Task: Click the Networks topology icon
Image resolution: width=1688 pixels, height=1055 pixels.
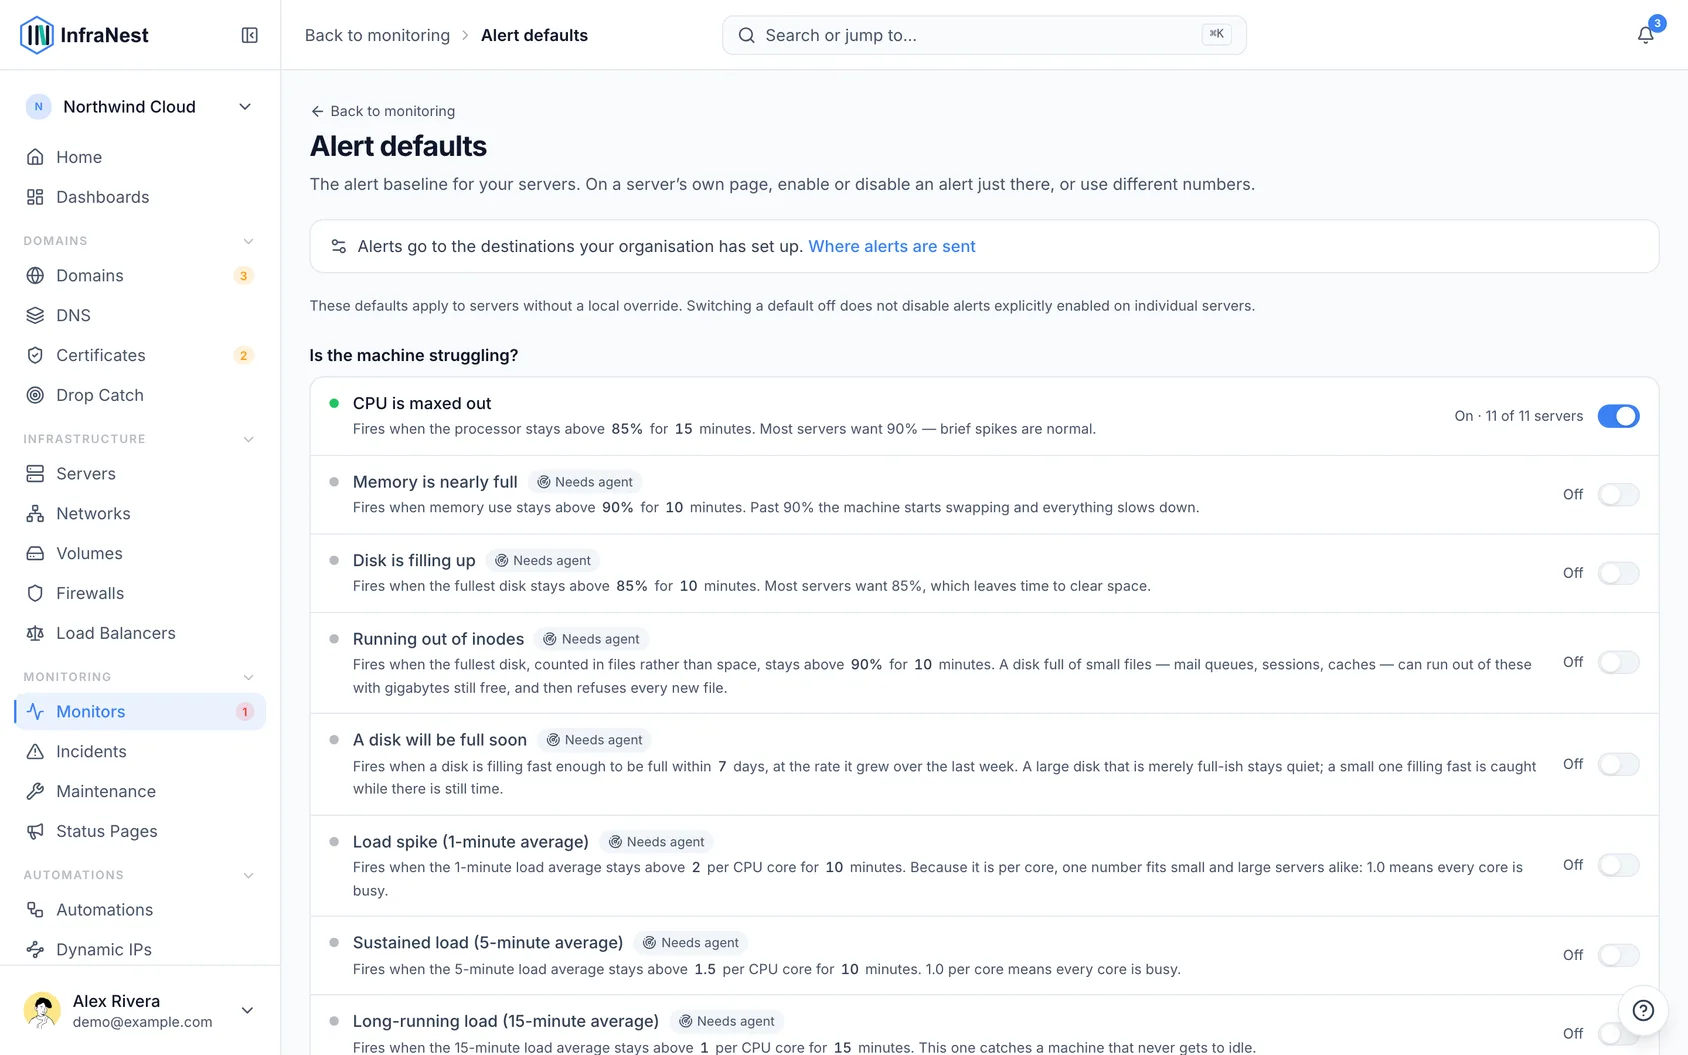Action: (x=35, y=514)
